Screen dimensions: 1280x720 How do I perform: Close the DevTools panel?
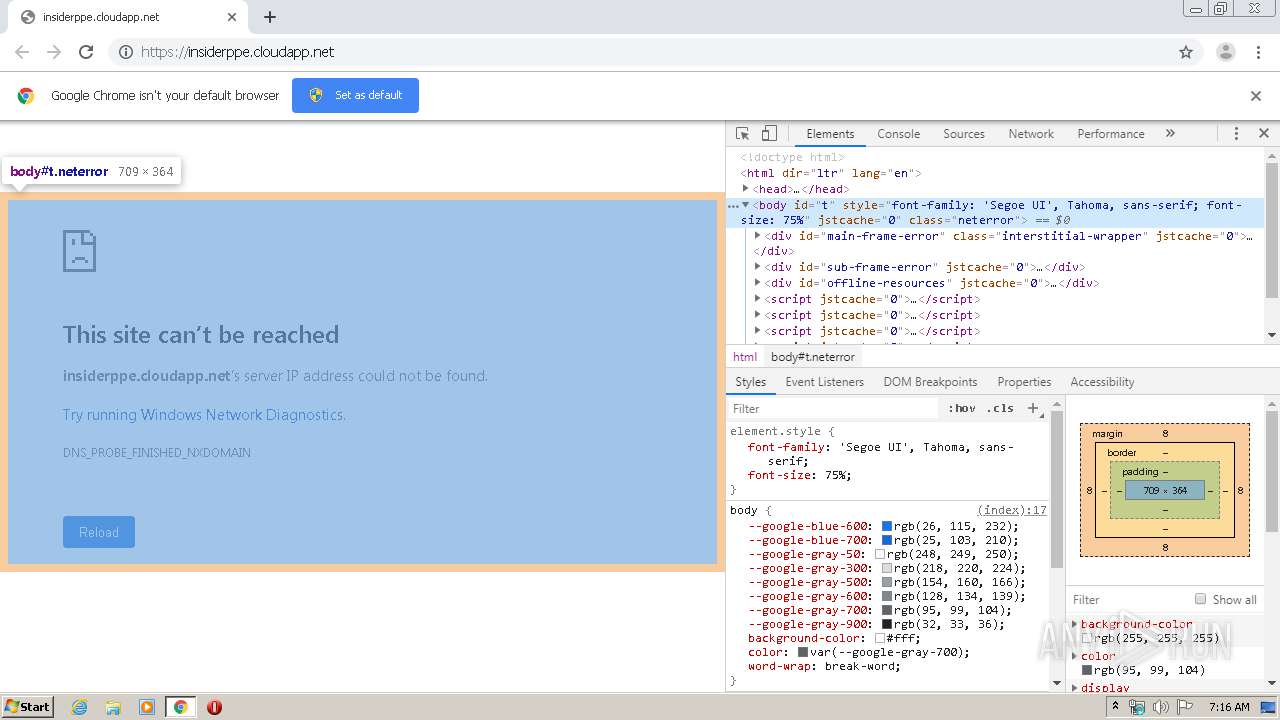(x=1263, y=133)
